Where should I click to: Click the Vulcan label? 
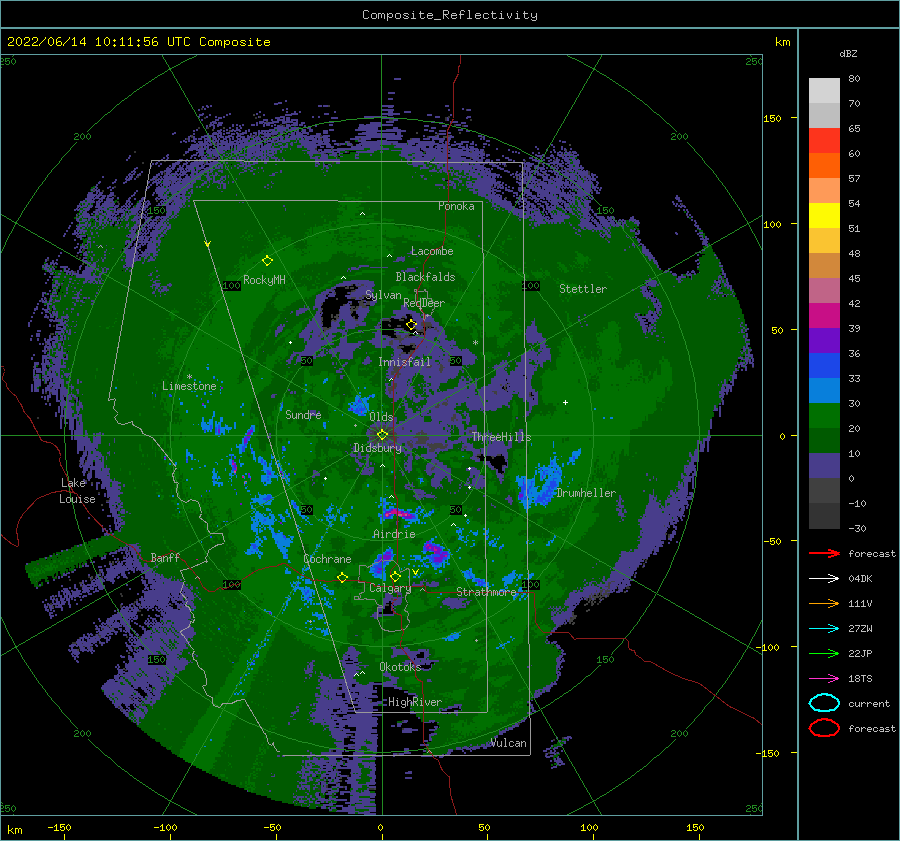509,743
